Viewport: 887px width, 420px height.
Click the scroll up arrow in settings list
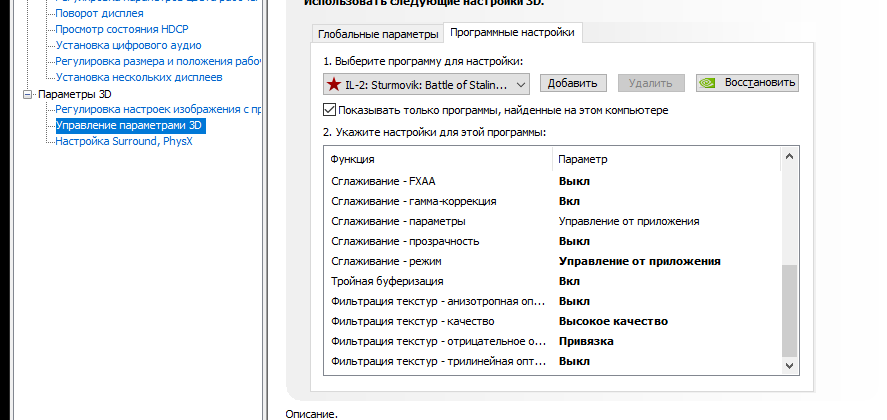[x=790, y=156]
